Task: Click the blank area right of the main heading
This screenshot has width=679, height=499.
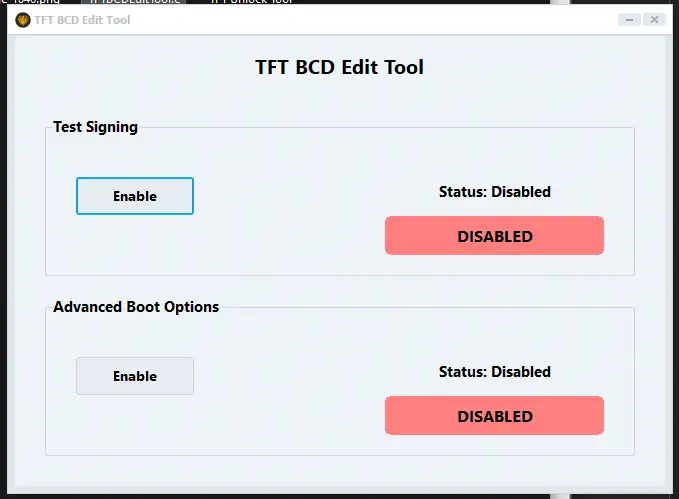Action: 540,68
